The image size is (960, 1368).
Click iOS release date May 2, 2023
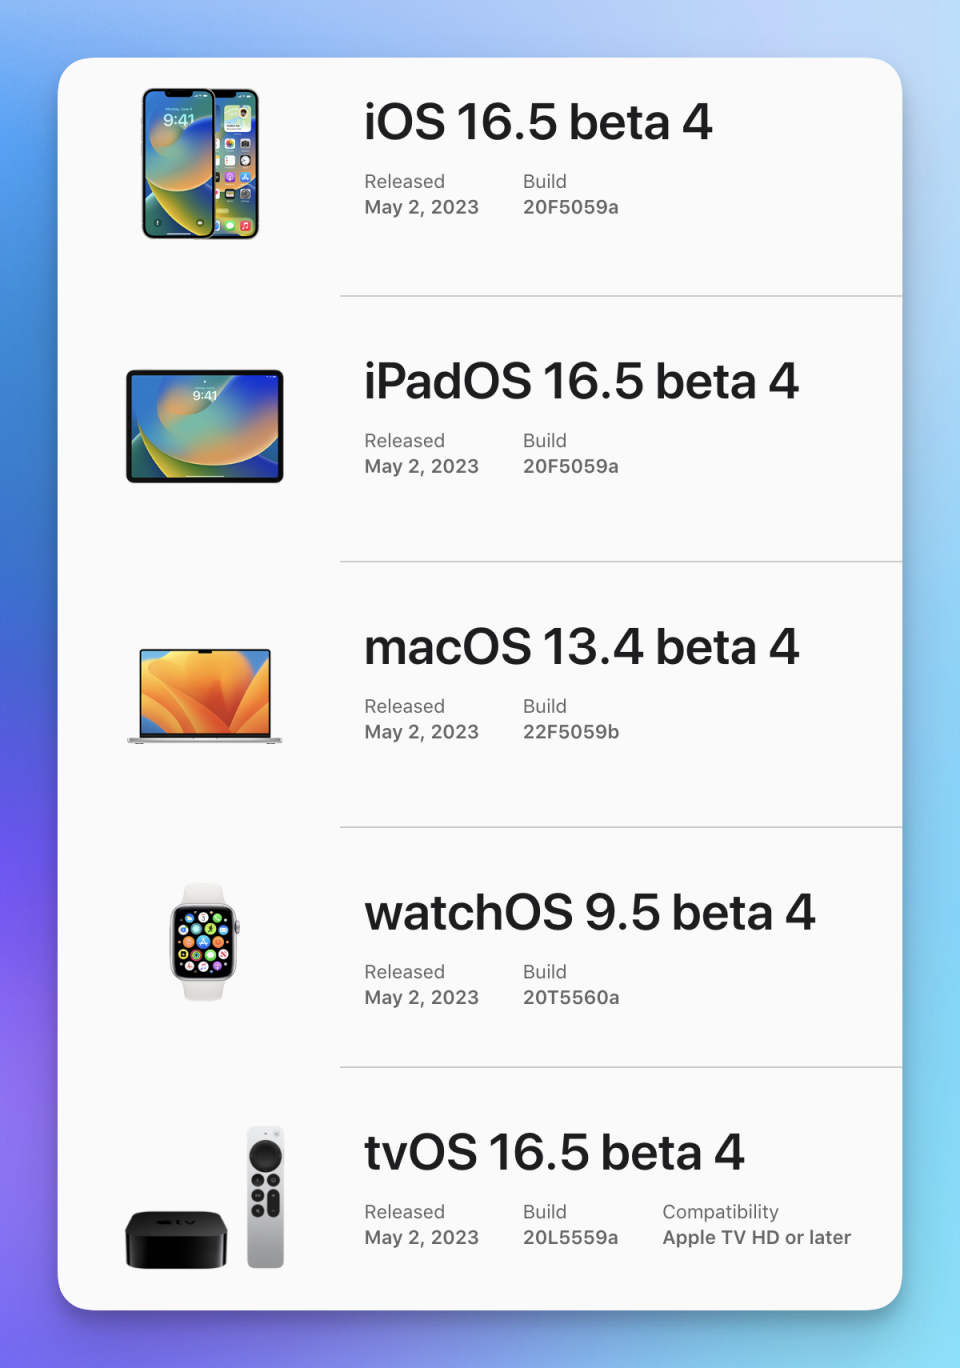pos(421,207)
